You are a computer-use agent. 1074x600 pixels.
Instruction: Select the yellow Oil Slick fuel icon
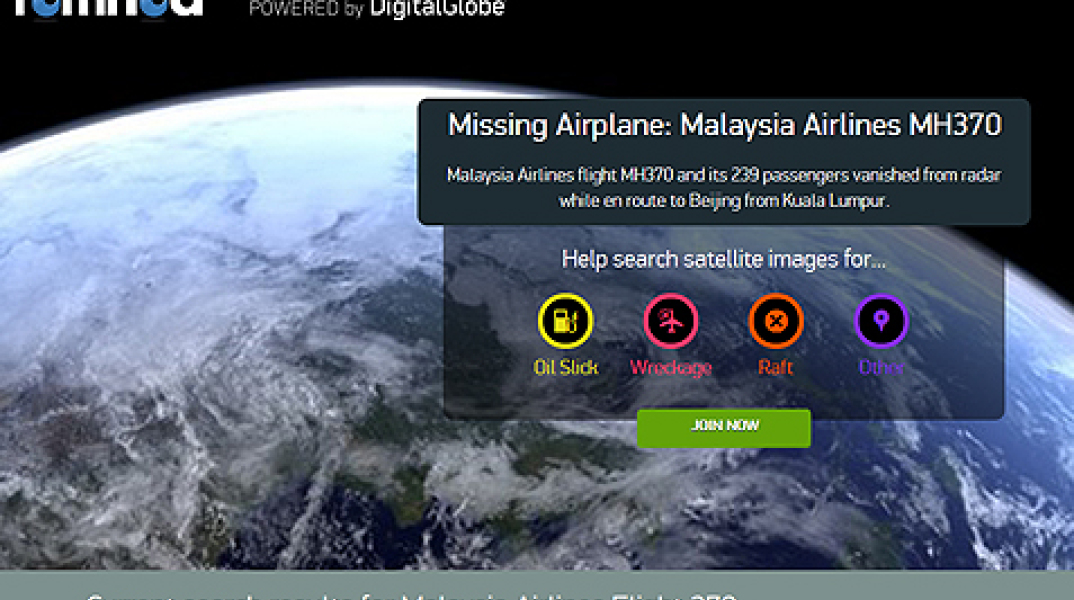pos(565,321)
